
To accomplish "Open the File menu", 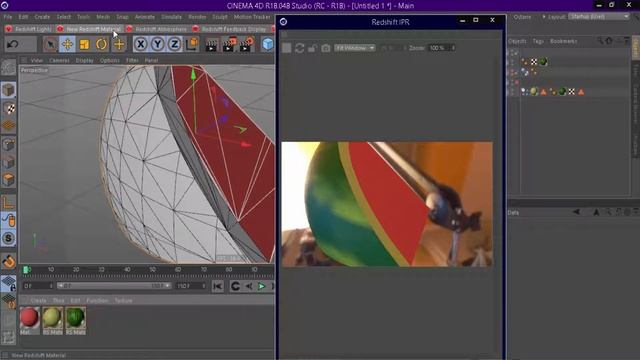I will (8, 17).
